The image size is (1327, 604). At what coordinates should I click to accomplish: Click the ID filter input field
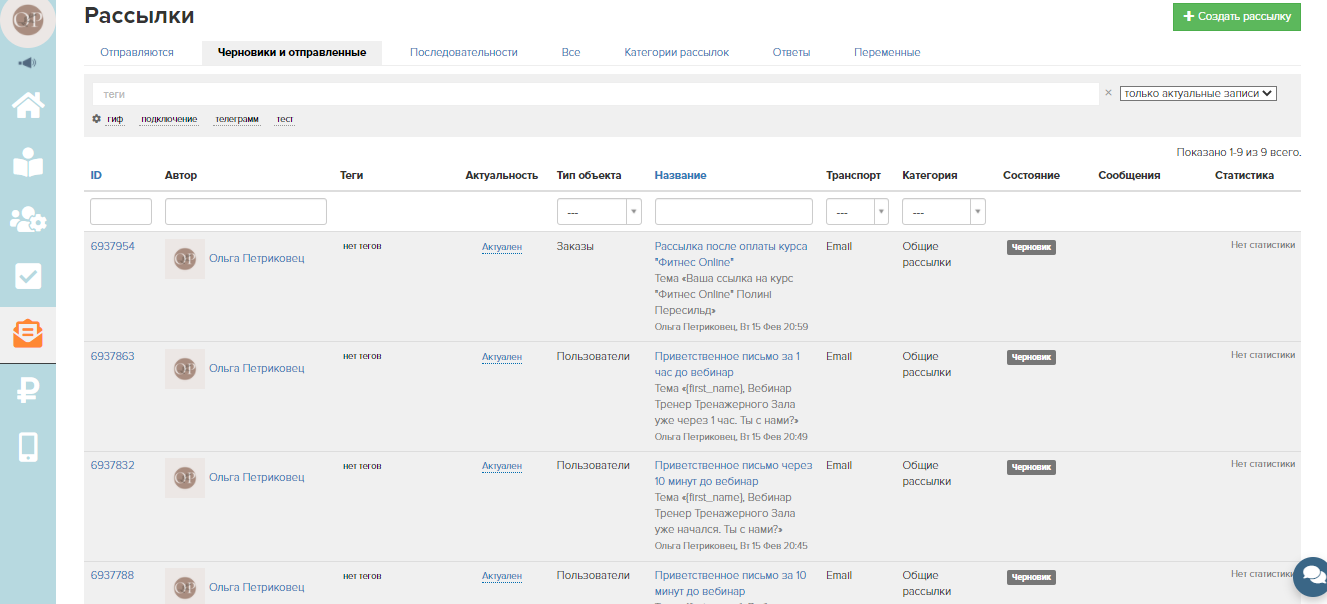(x=121, y=212)
